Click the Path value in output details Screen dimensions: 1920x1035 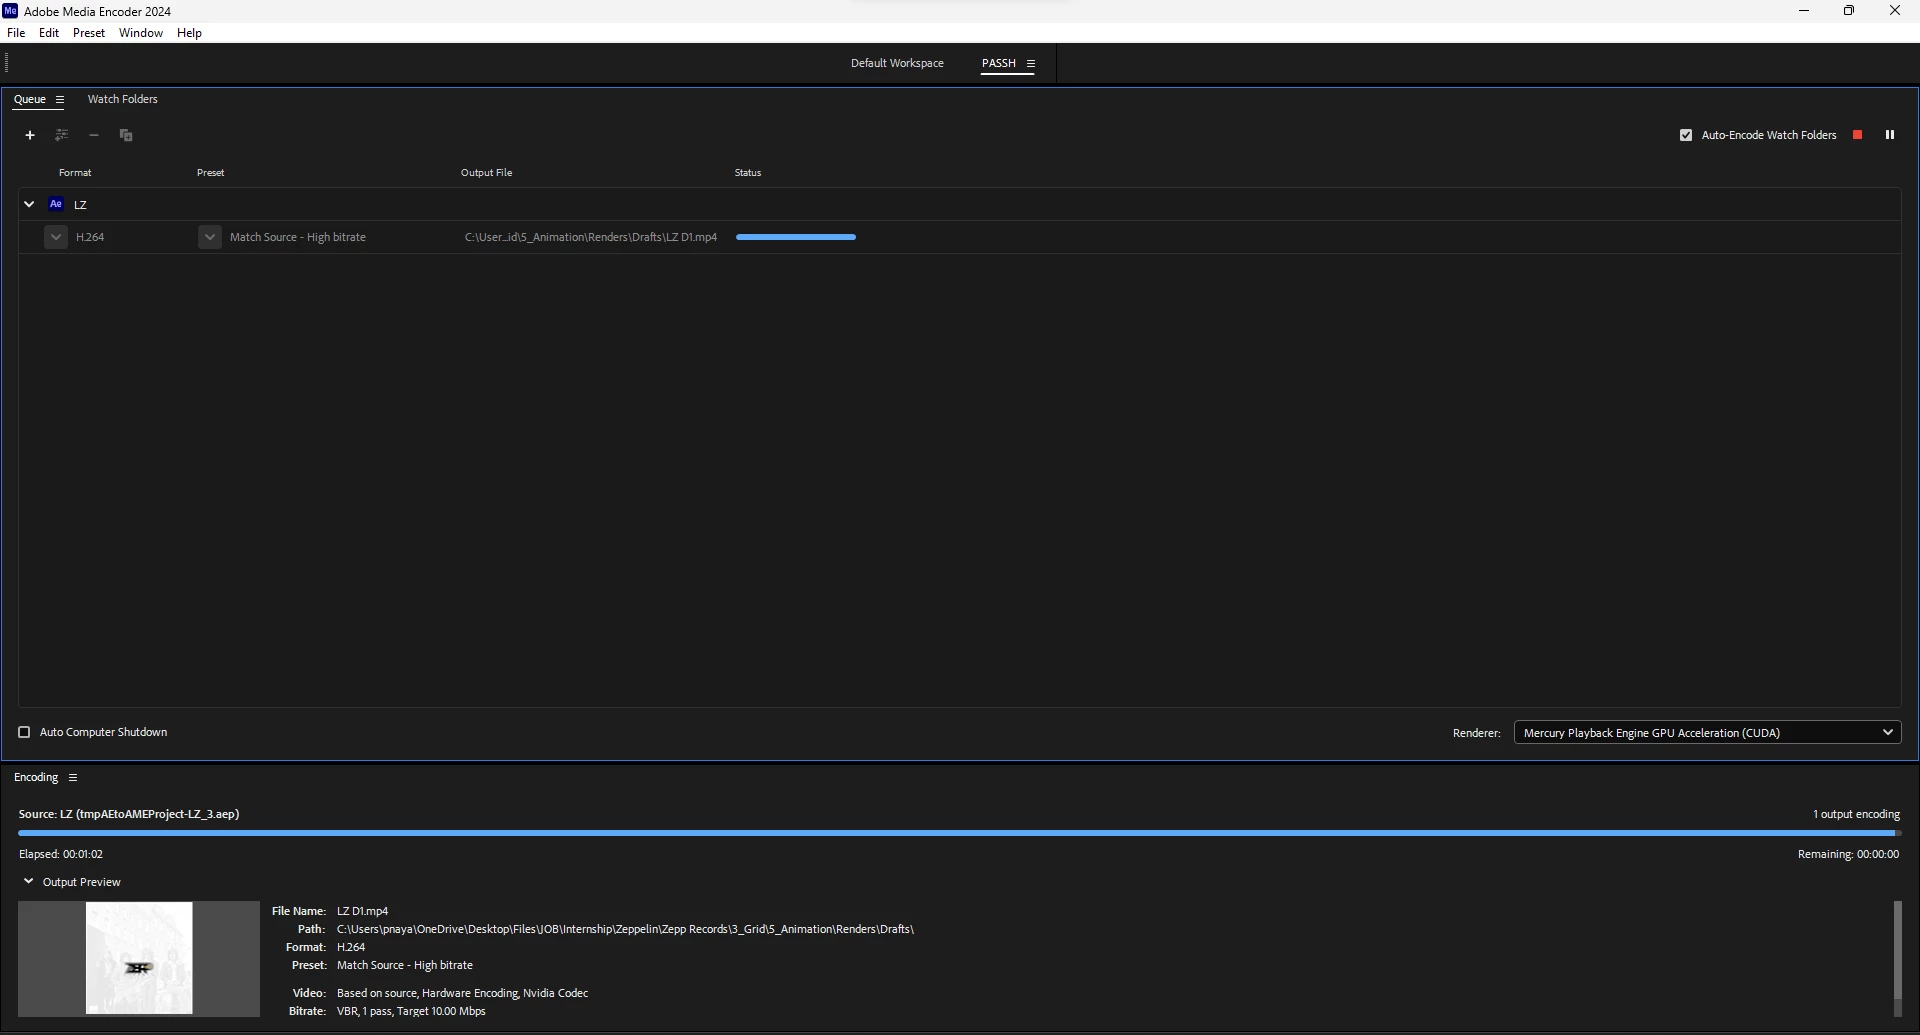click(x=625, y=929)
